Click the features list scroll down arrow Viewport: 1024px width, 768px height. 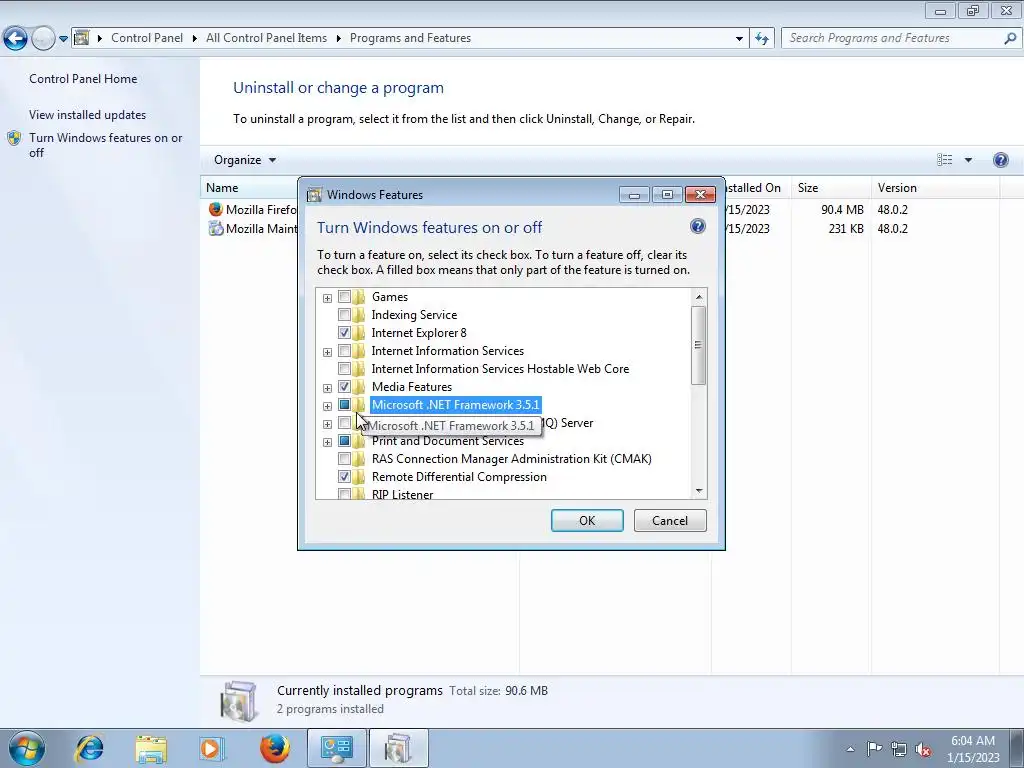[699, 490]
